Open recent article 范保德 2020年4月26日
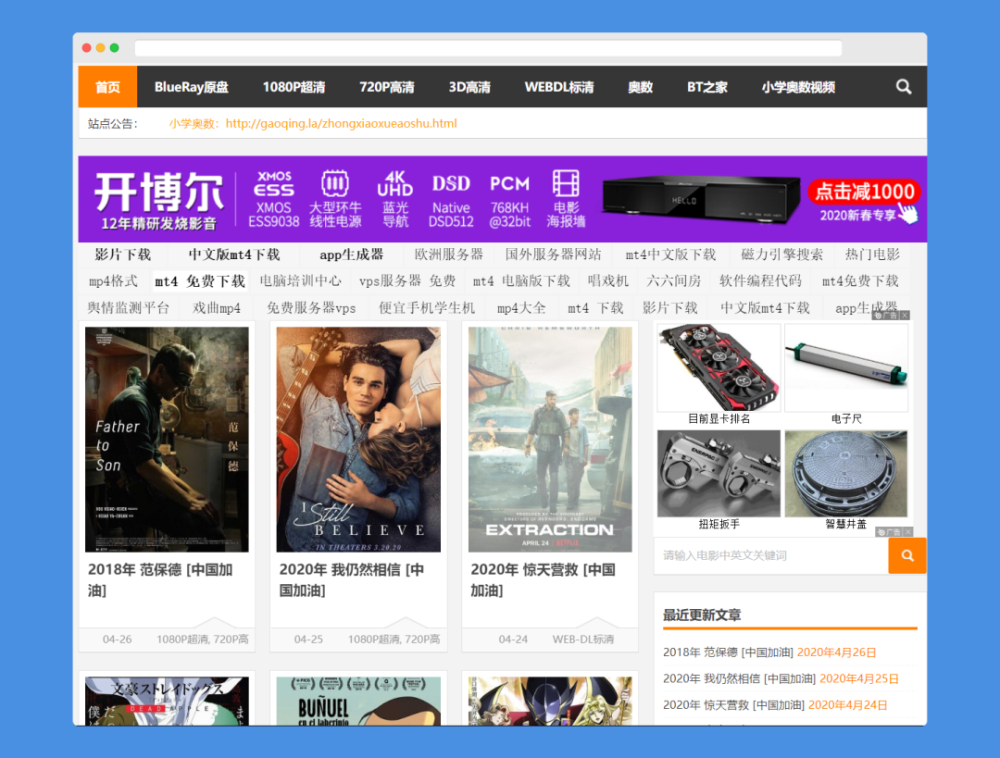 (769, 652)
